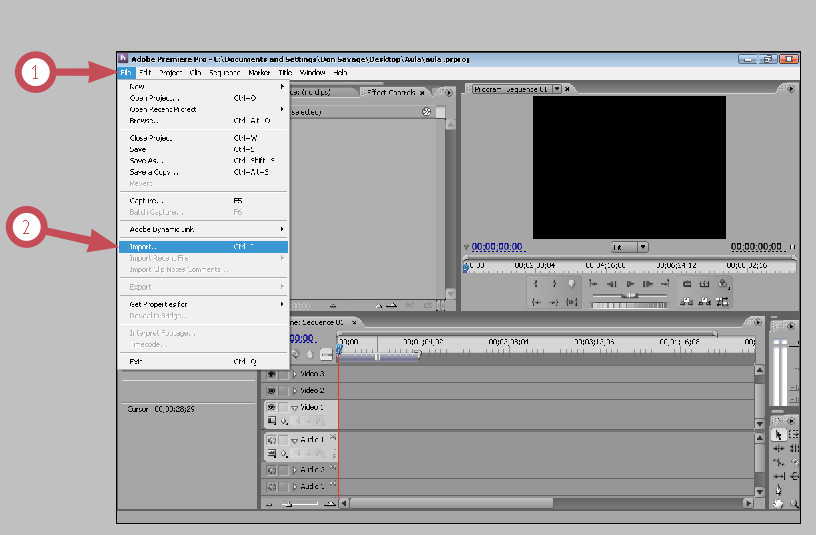
Task: Toggle lock box on Audio 1 track
Action: point(284,440)
